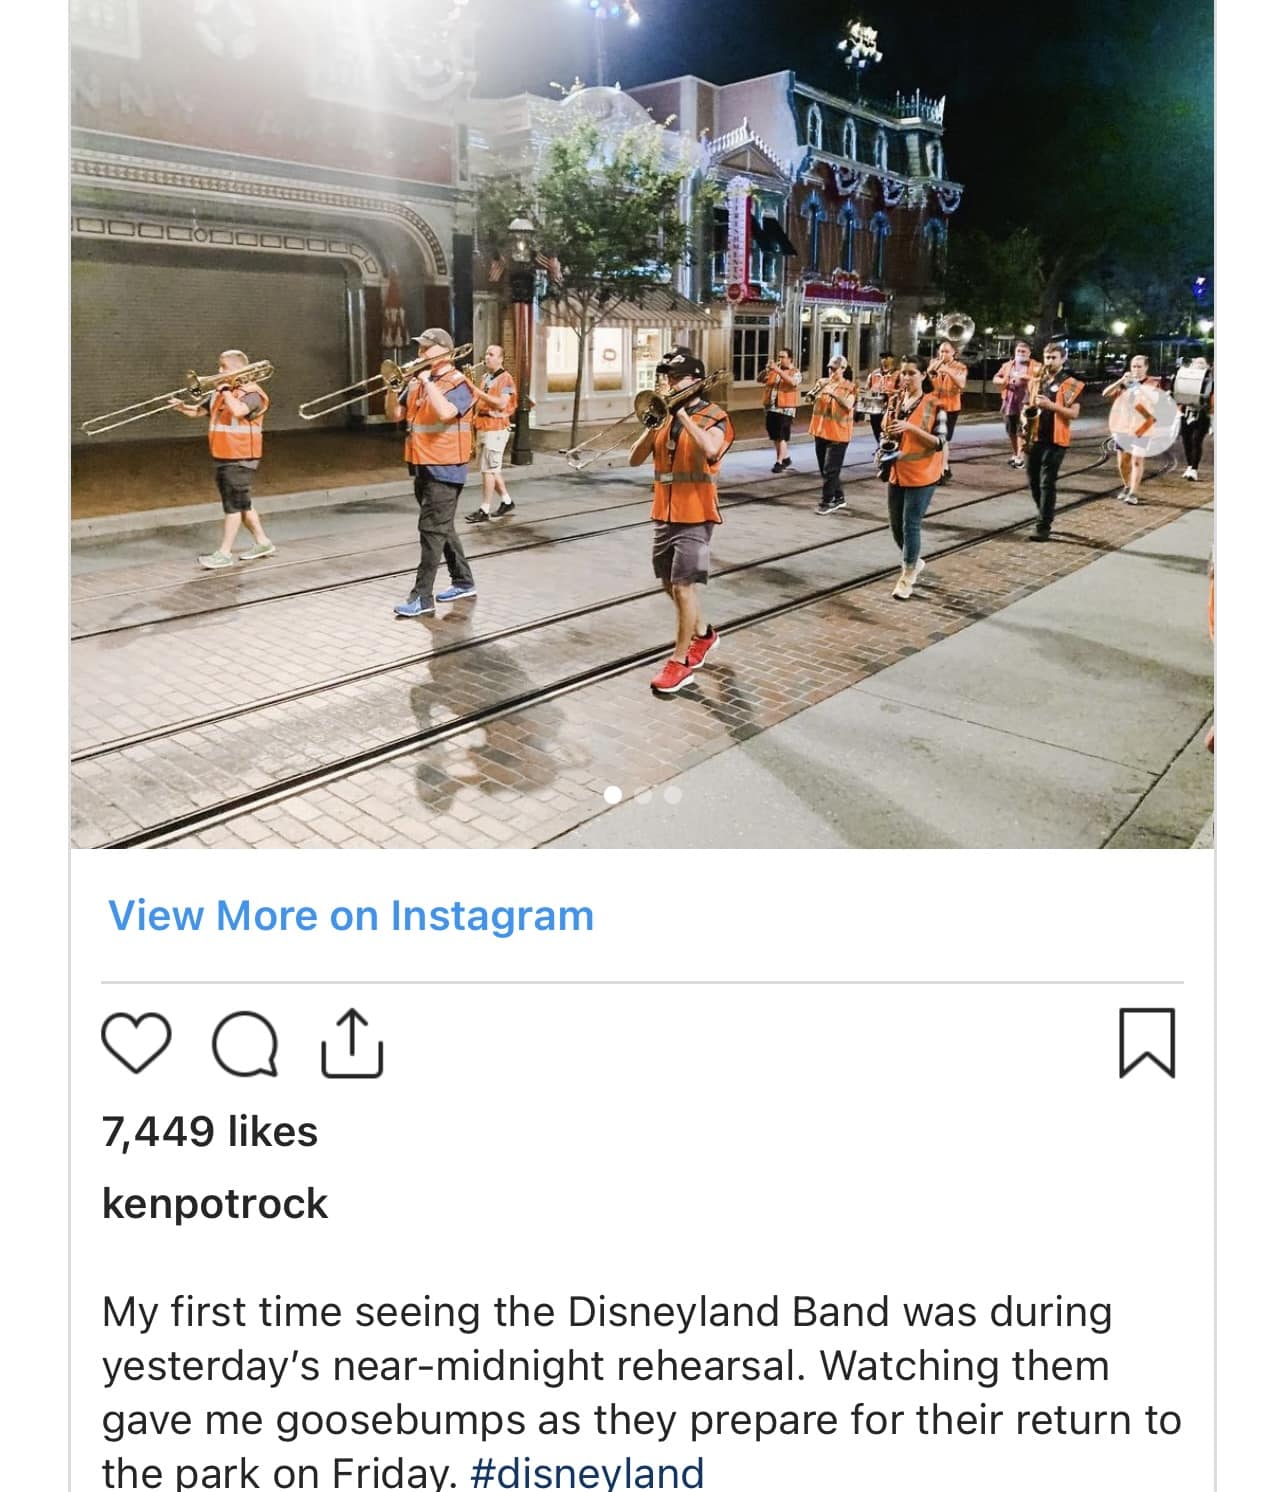
Task: Open the View More on Instagram link
Action: 351,915
